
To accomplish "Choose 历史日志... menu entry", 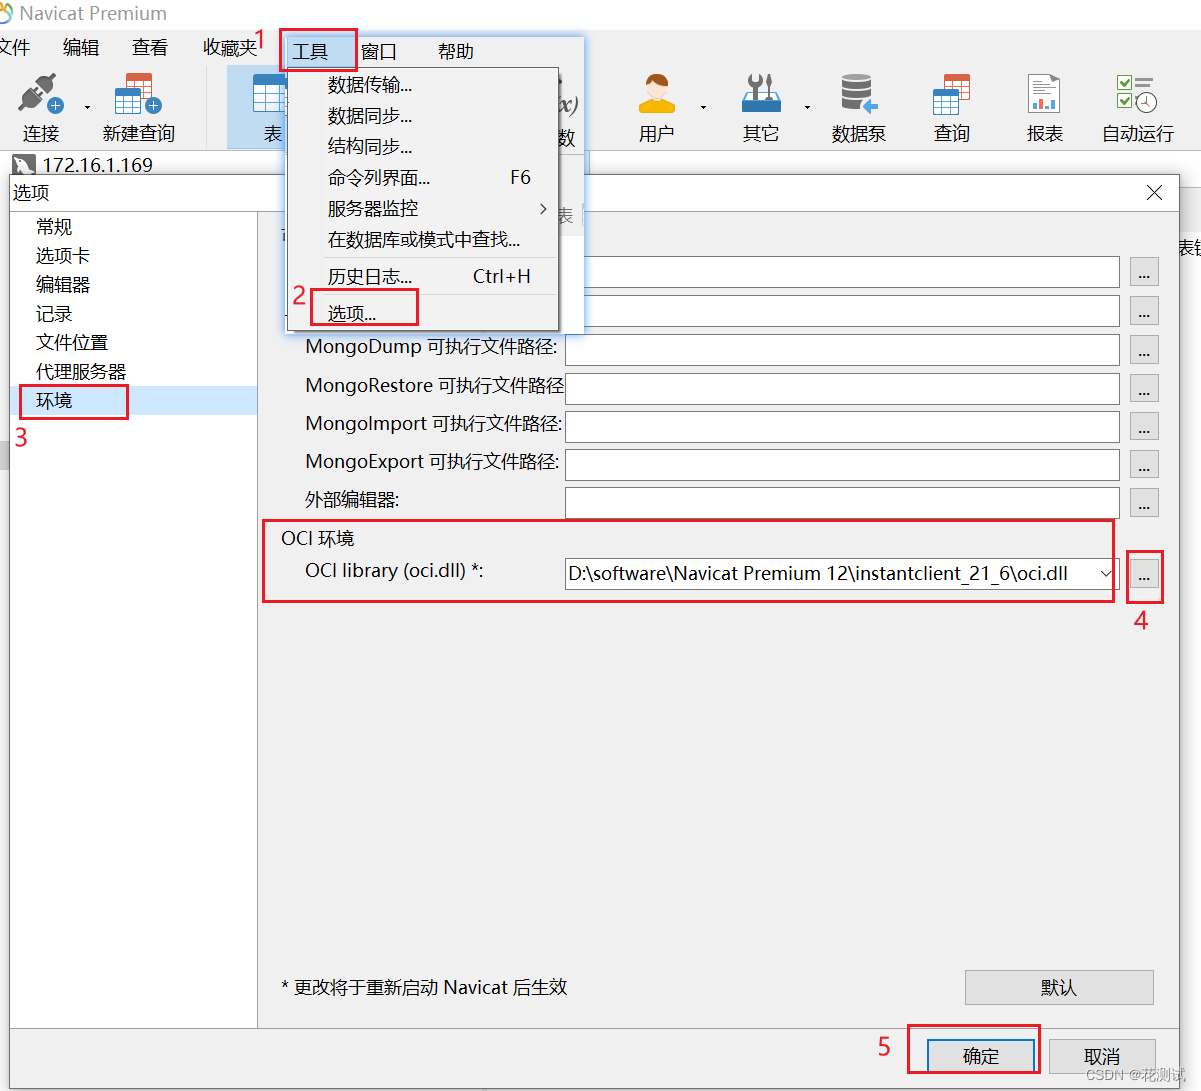I will (423, 277).
